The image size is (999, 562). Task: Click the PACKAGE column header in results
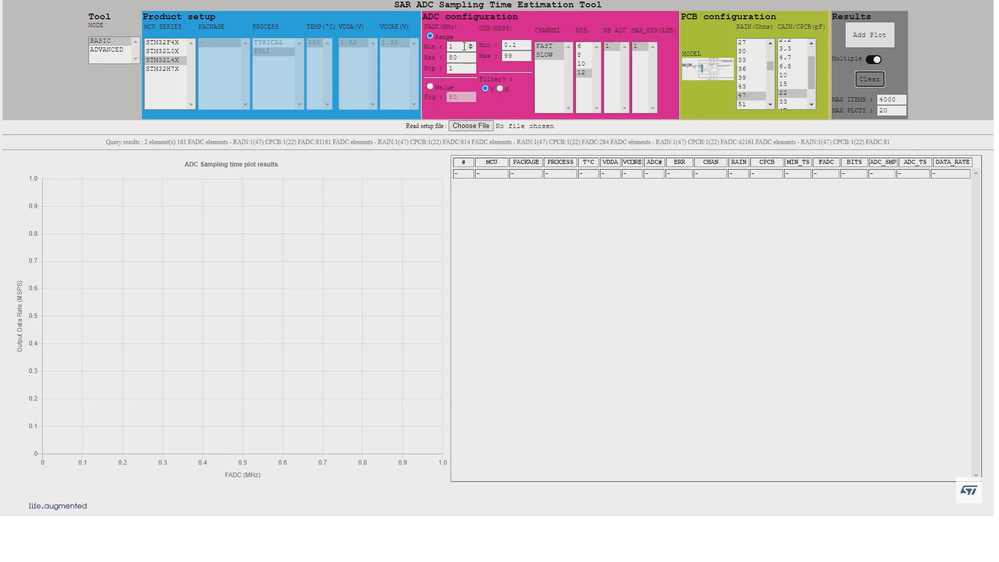pyautogui.click(x=526, y=162)
